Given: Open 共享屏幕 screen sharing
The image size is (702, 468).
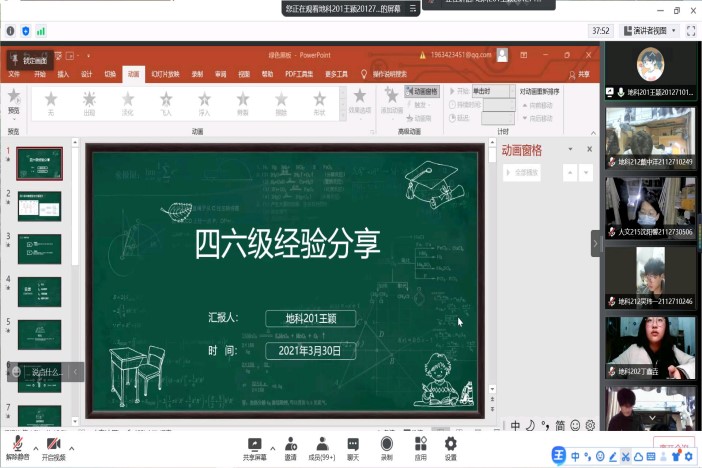Looking at the screenshot, I should pyautogui.click(x=254, y=443).
